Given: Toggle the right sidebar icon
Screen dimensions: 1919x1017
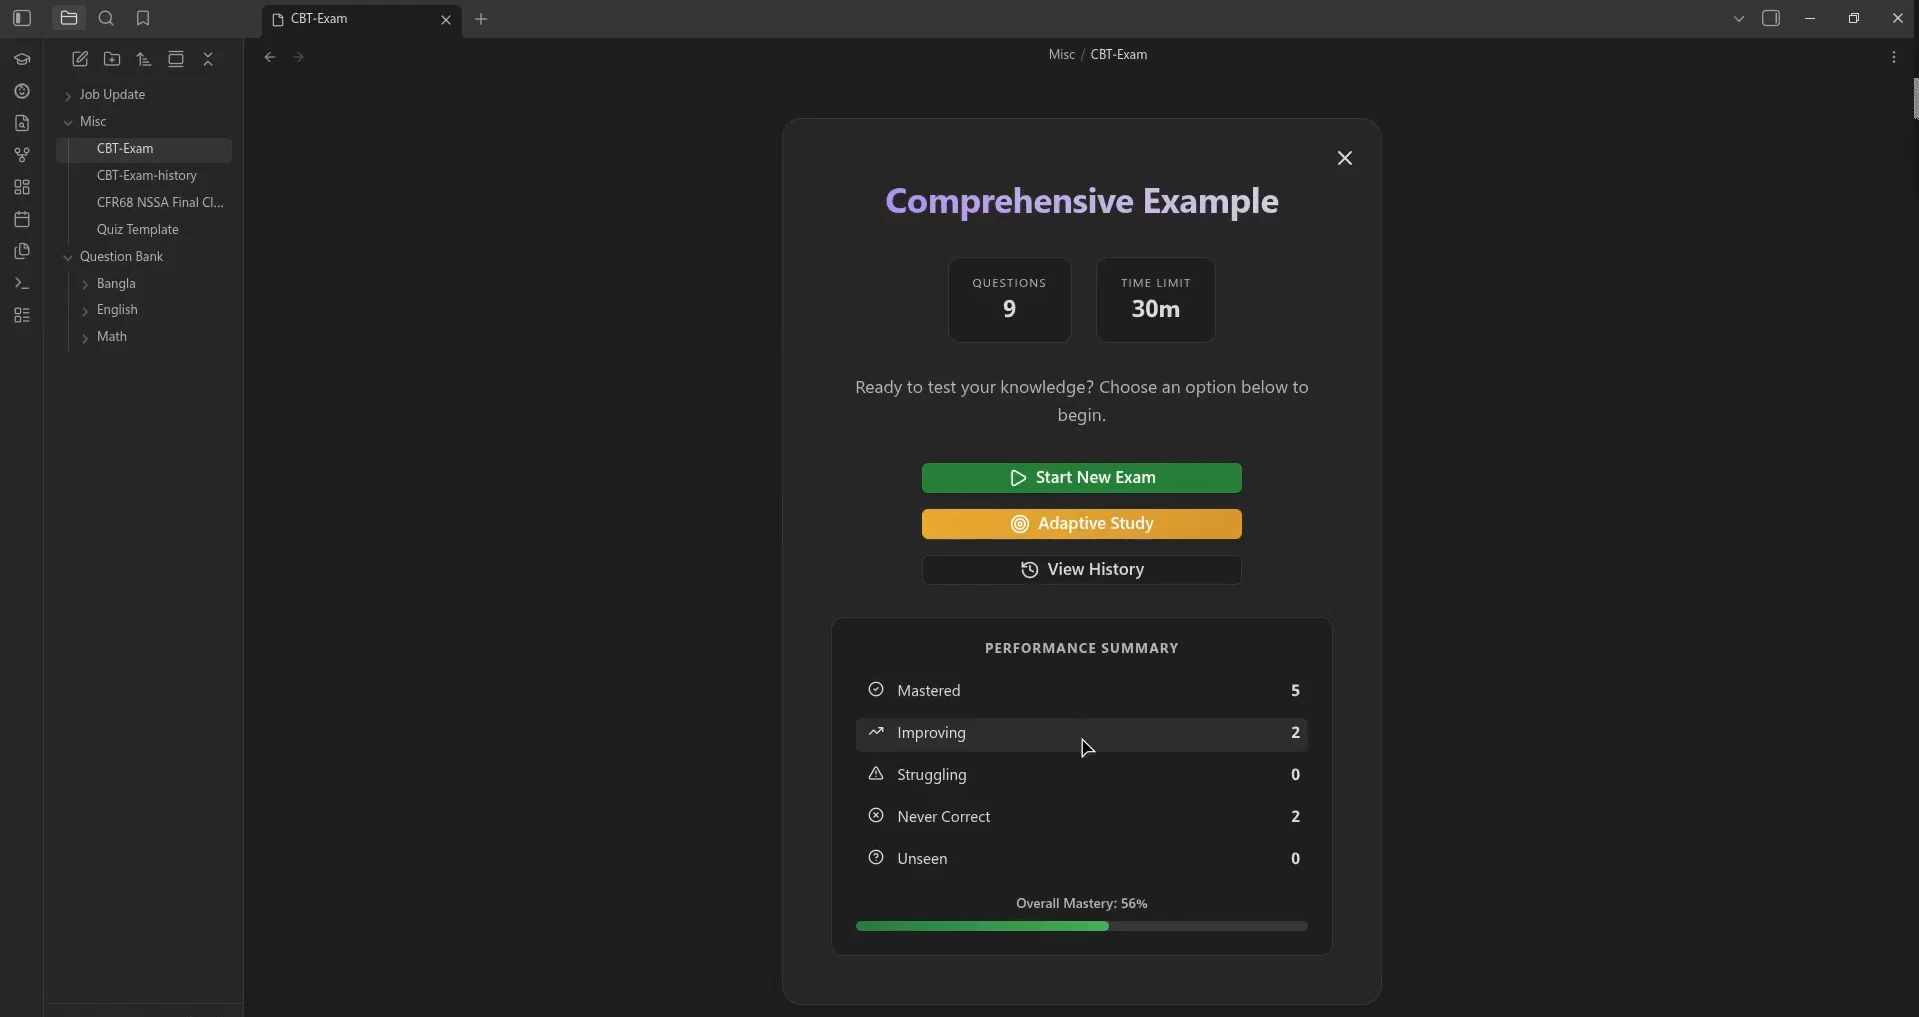Looking at the screenshot, I should (1771, 18).
